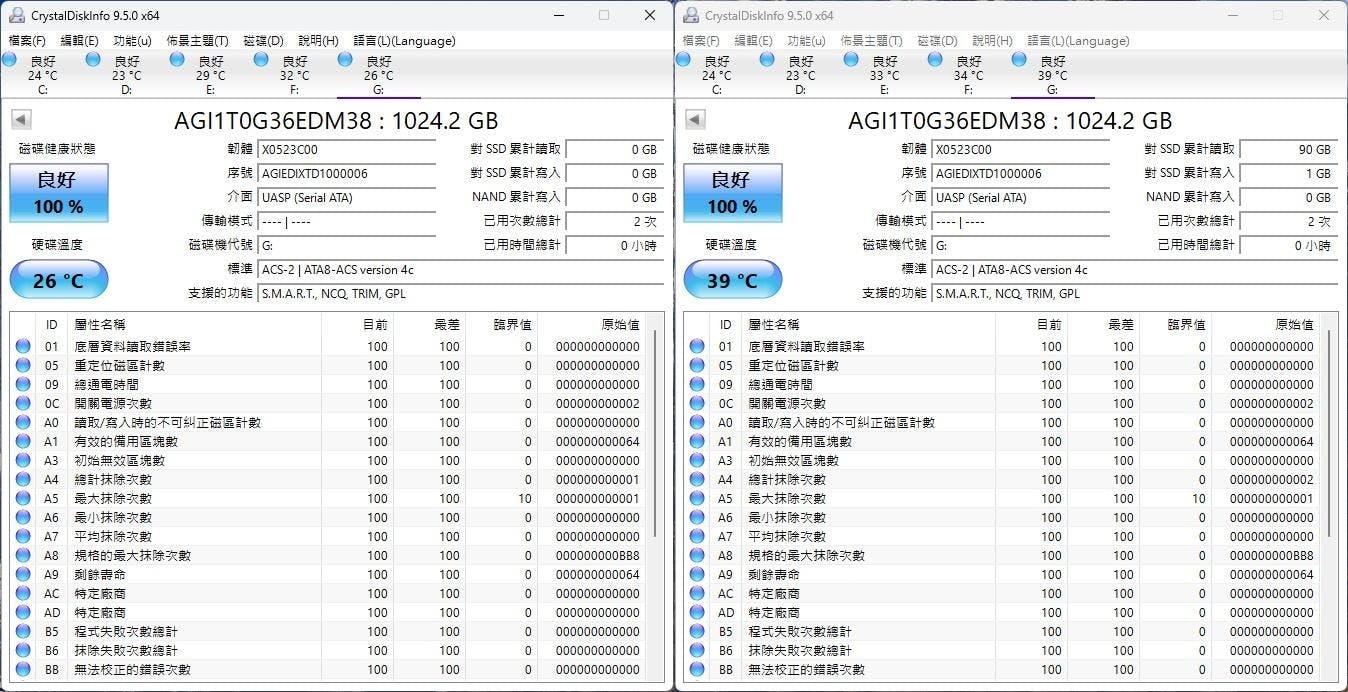Select the F: drive tab showing 34 °C
The width and height of the screenshot is (1348, 692).
pos(968,75)
